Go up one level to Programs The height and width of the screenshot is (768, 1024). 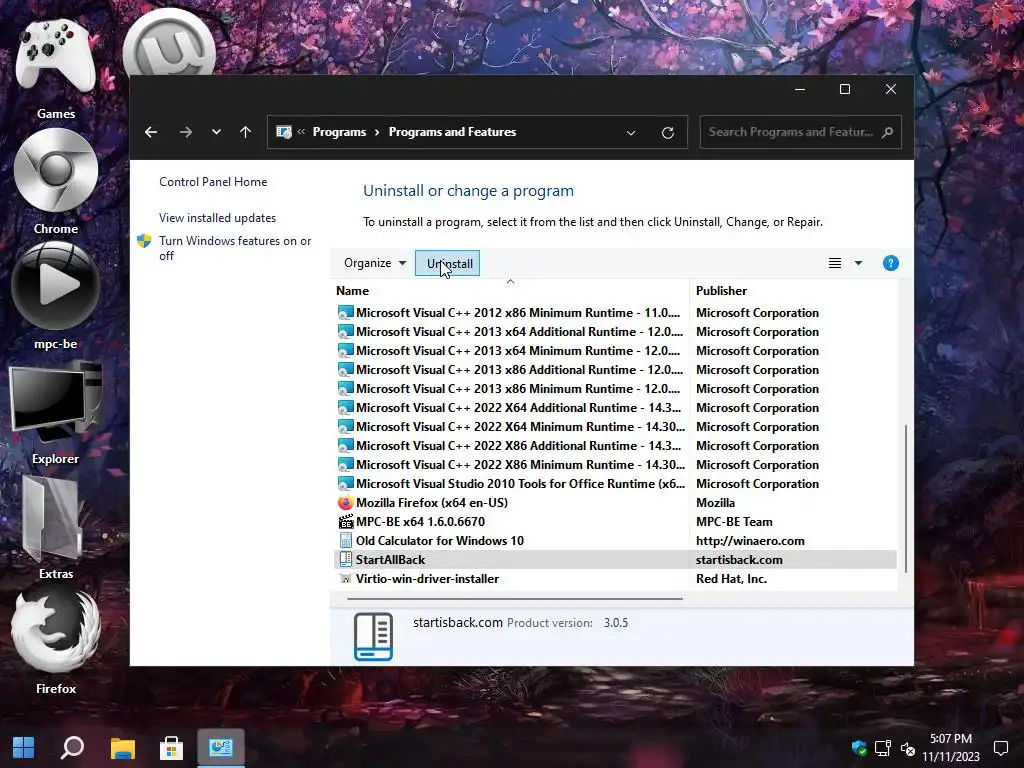(x=246, y=132)
